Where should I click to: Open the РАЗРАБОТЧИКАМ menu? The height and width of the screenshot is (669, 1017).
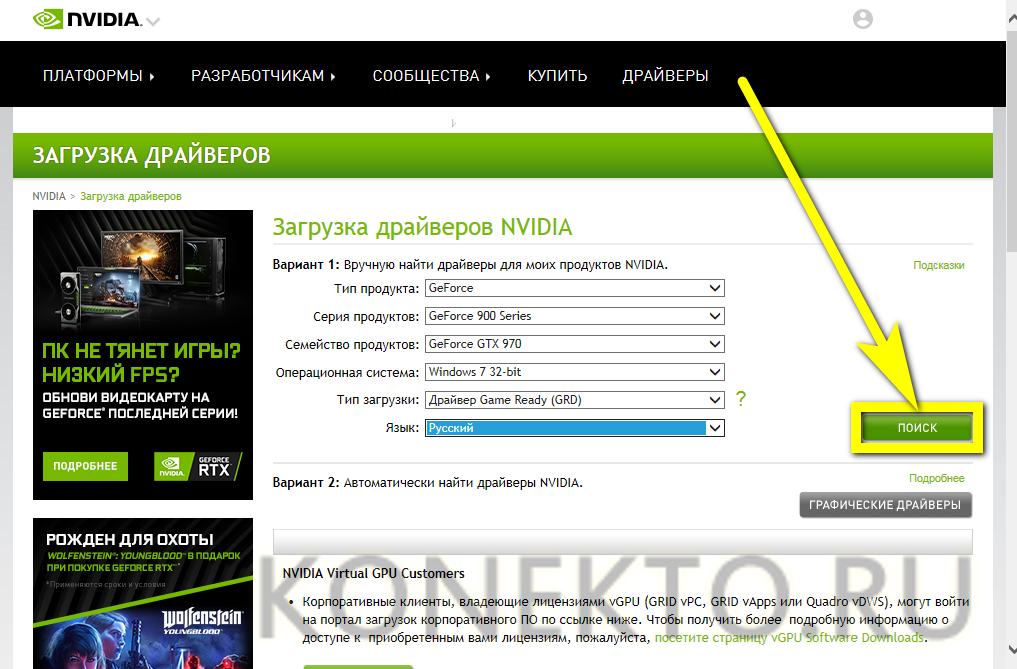(263, 76)
